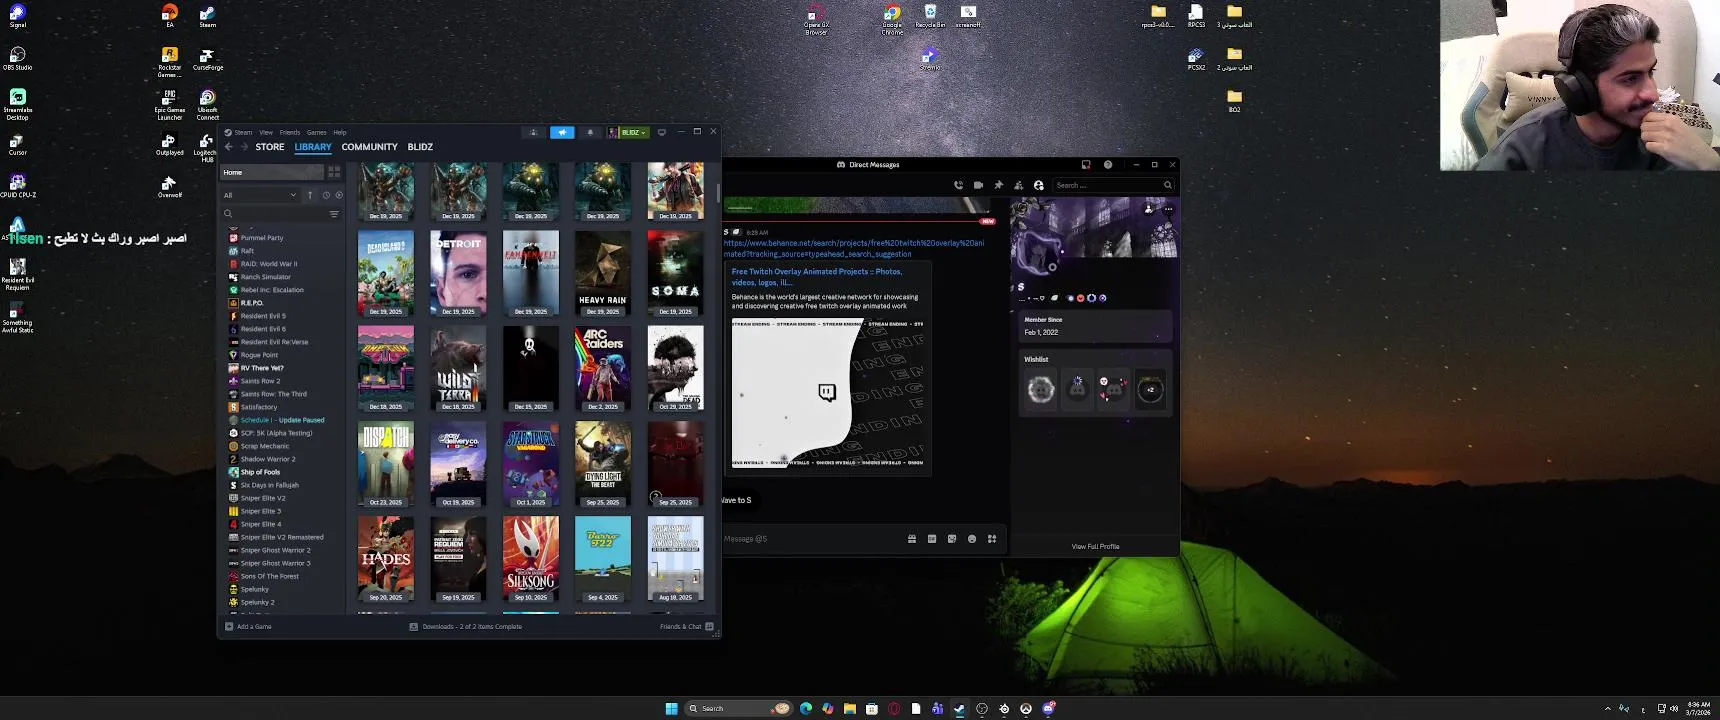Viewport: 1720px width, 720px height.
Task: Open Friends & Chat in Steam
Action: click(x=686, y=627)
